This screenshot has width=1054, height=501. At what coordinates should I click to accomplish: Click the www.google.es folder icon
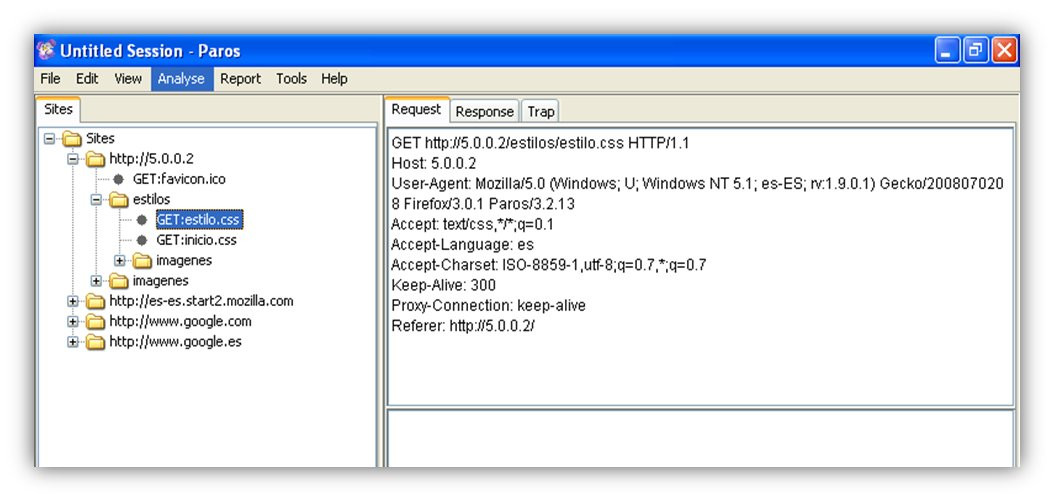point(95,342)
